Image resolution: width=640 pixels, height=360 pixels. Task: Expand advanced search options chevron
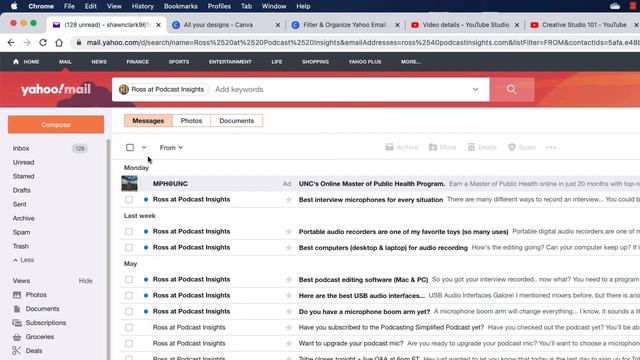tap(476, 89)
